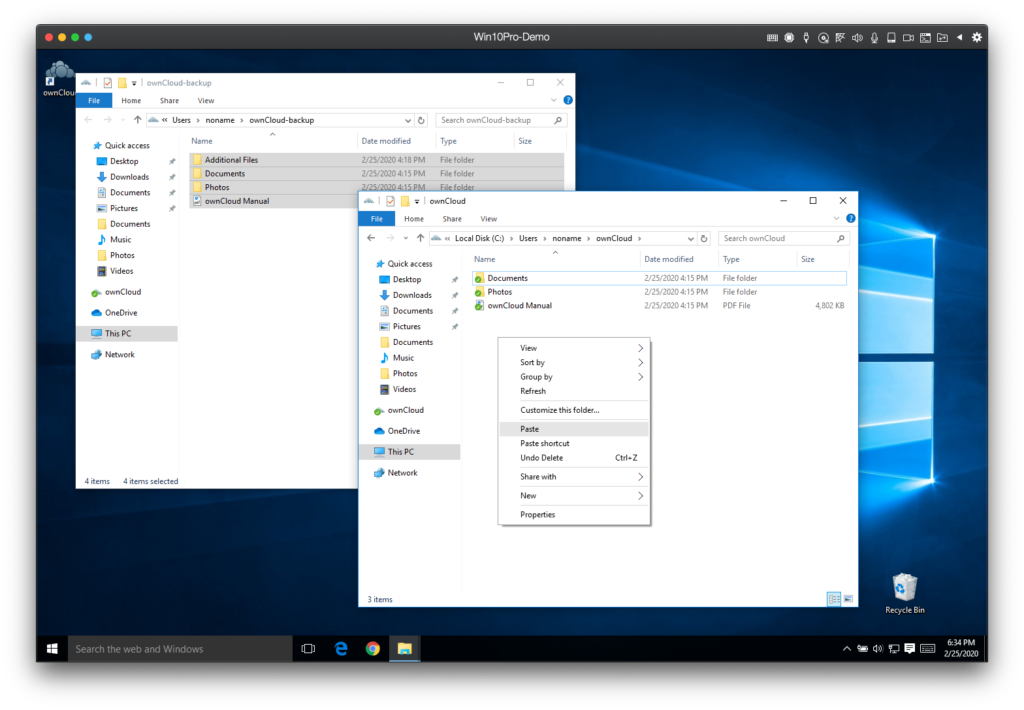The height and width of the screenshot is (710, 1024).
Task: Click the help icon in ownCloud window
Action: [850, 218]
